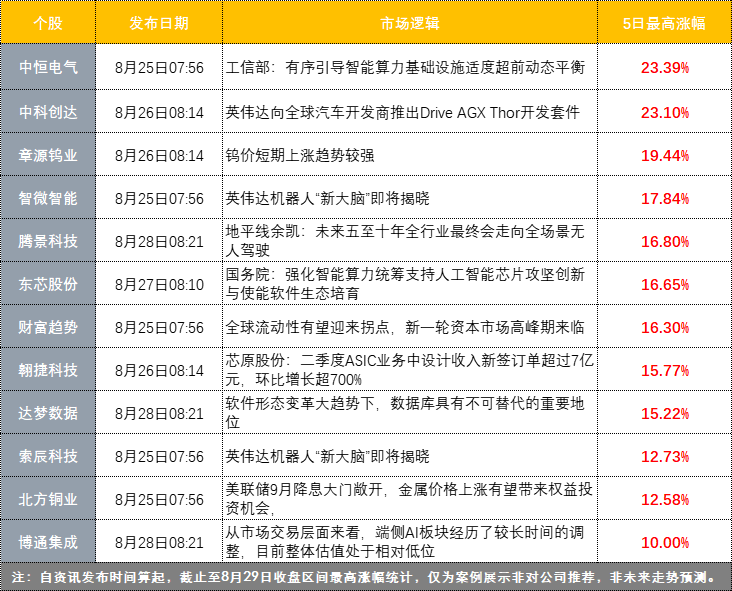This screenshot has width=732, height=591.
Task: Click the date in 翱捷科技 row
Action: [159, 370]
